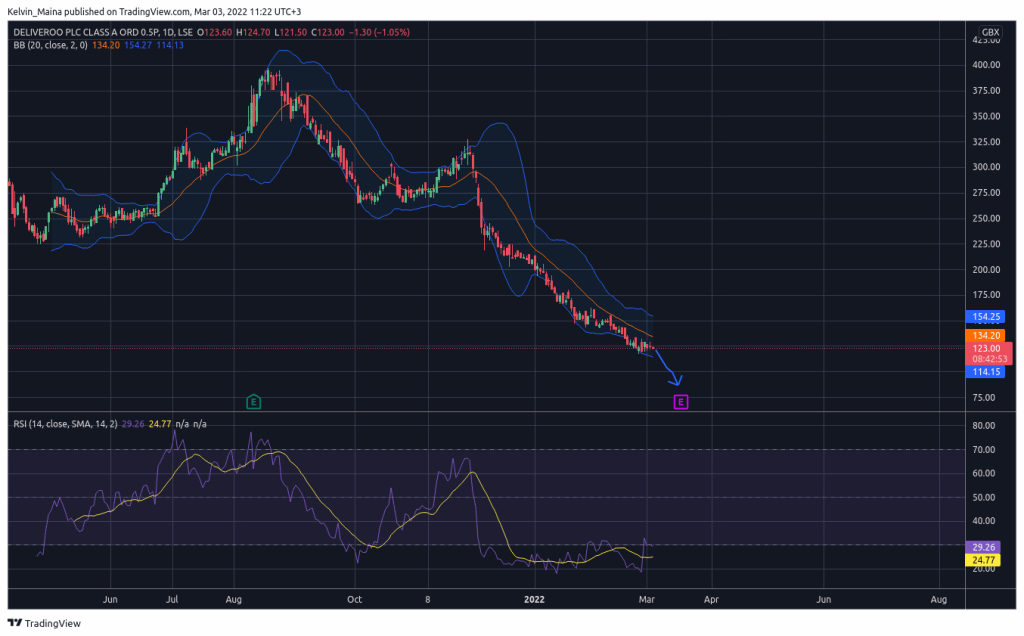The height and width of the screenshot is (636, 1024).
Task: Click the 400.00 price axis label
Action: tap(986, 65)
